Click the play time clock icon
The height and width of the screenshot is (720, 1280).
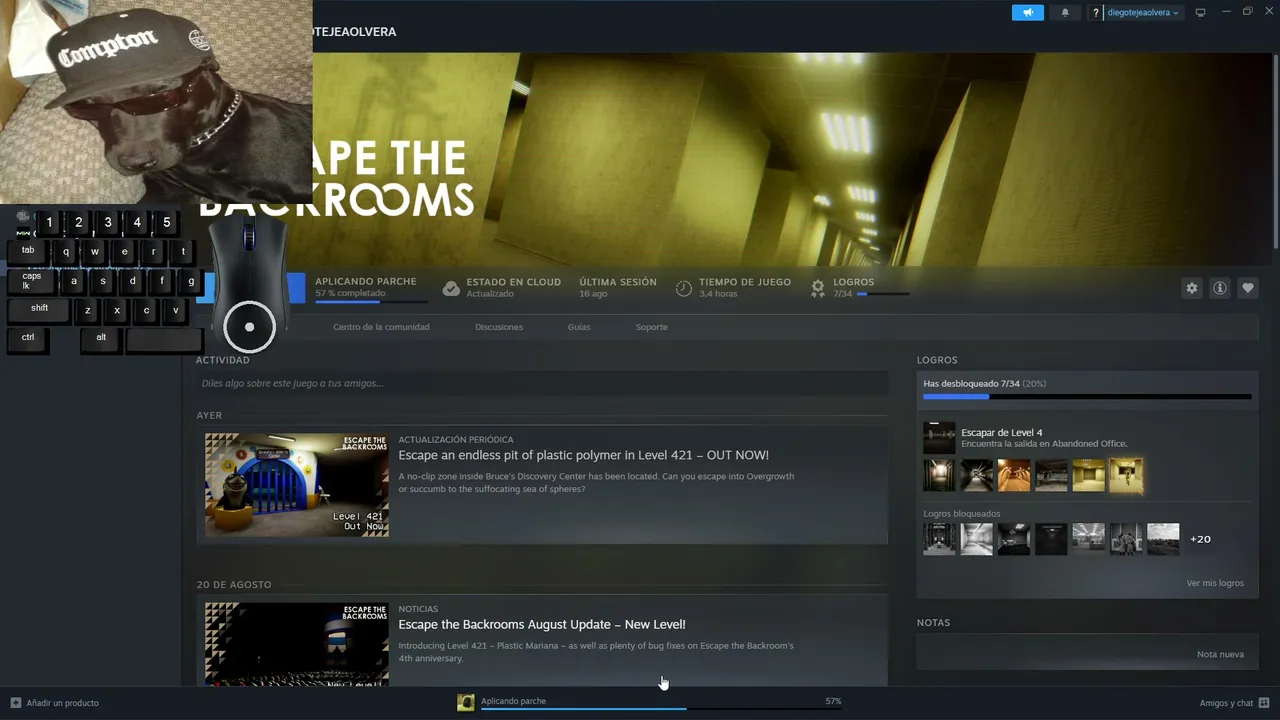pyautogui.click(x=683, y=288)
